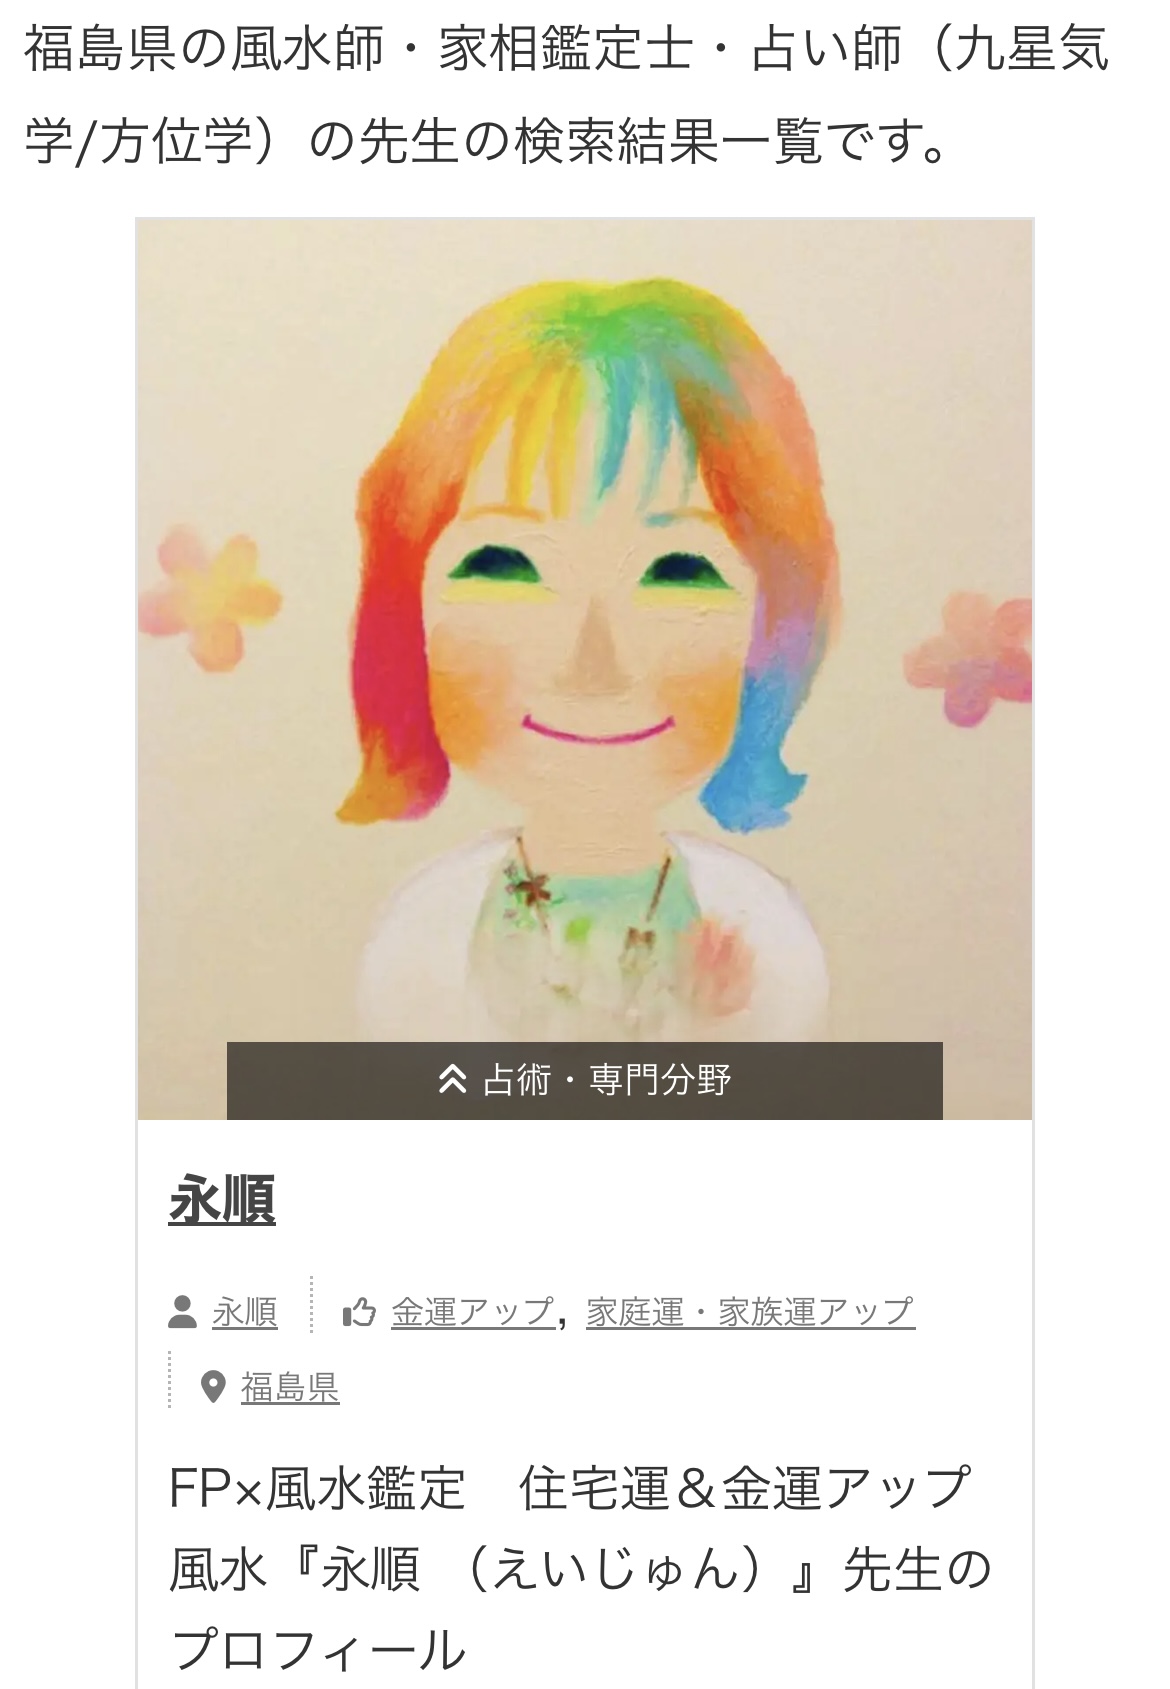Open the 福島県 location link

290,1387
